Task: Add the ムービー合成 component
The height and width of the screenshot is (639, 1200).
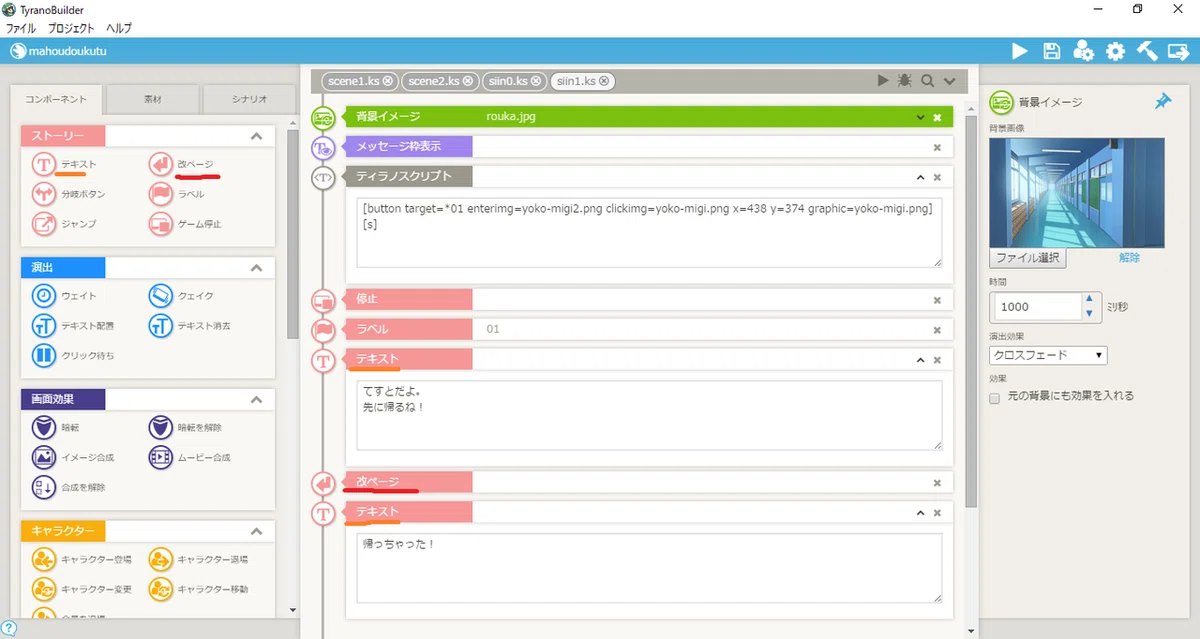Action: (160, 457)
